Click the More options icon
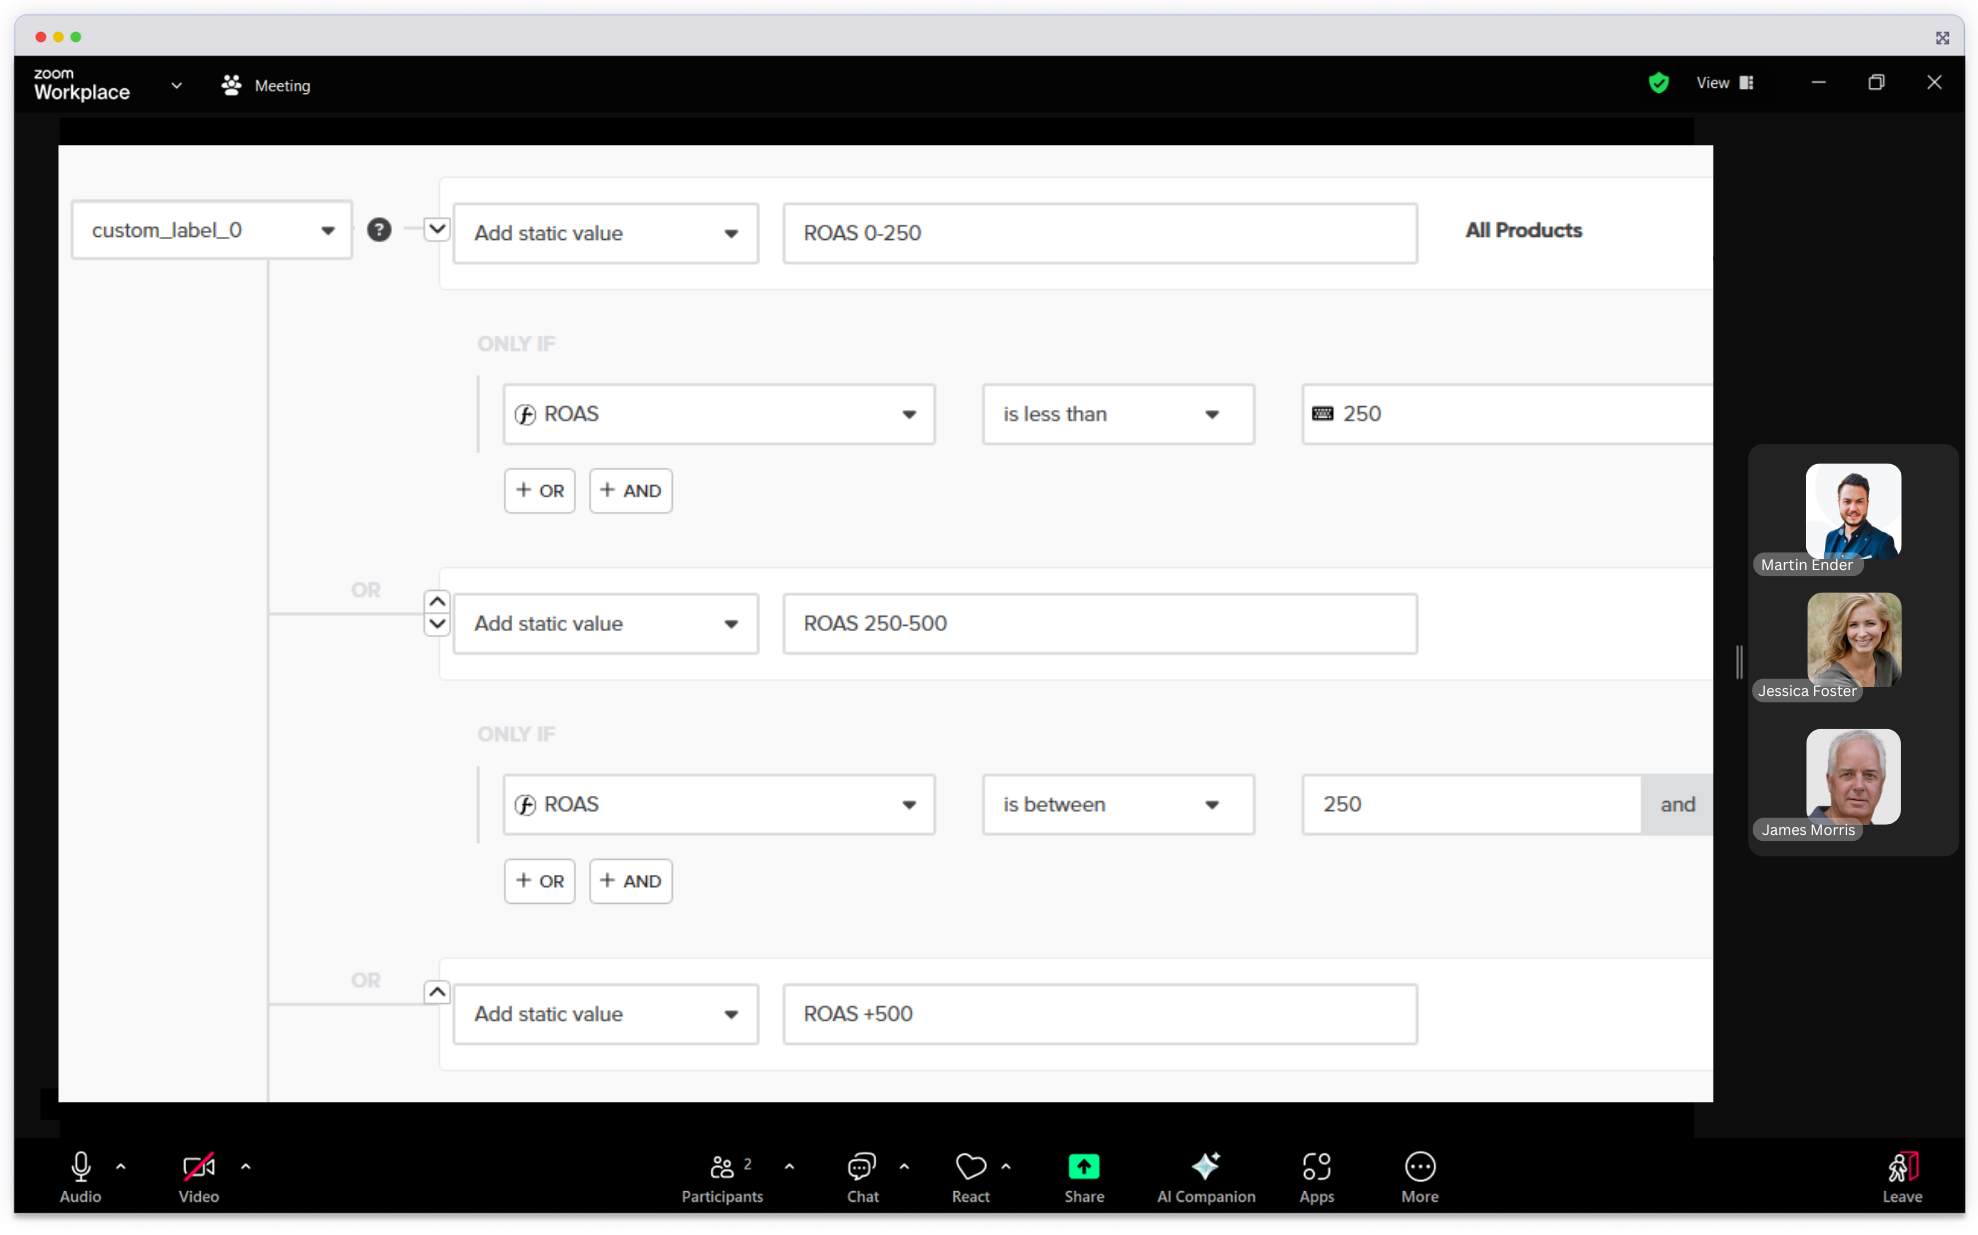 1419,1167
